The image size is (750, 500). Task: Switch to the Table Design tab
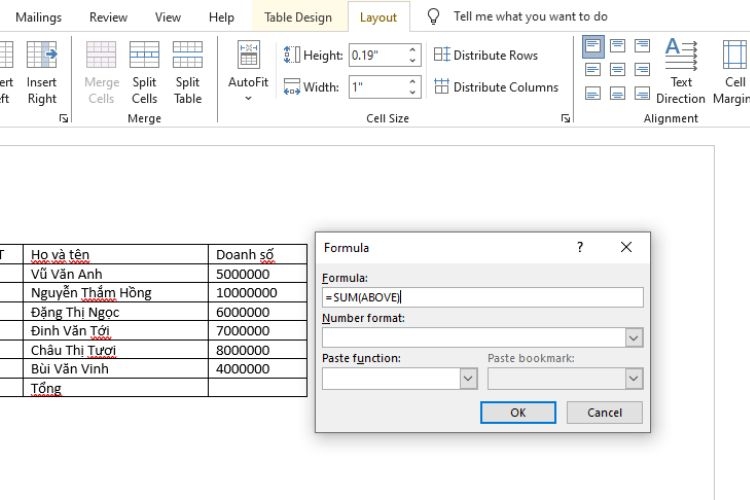[x=298, y=17]
